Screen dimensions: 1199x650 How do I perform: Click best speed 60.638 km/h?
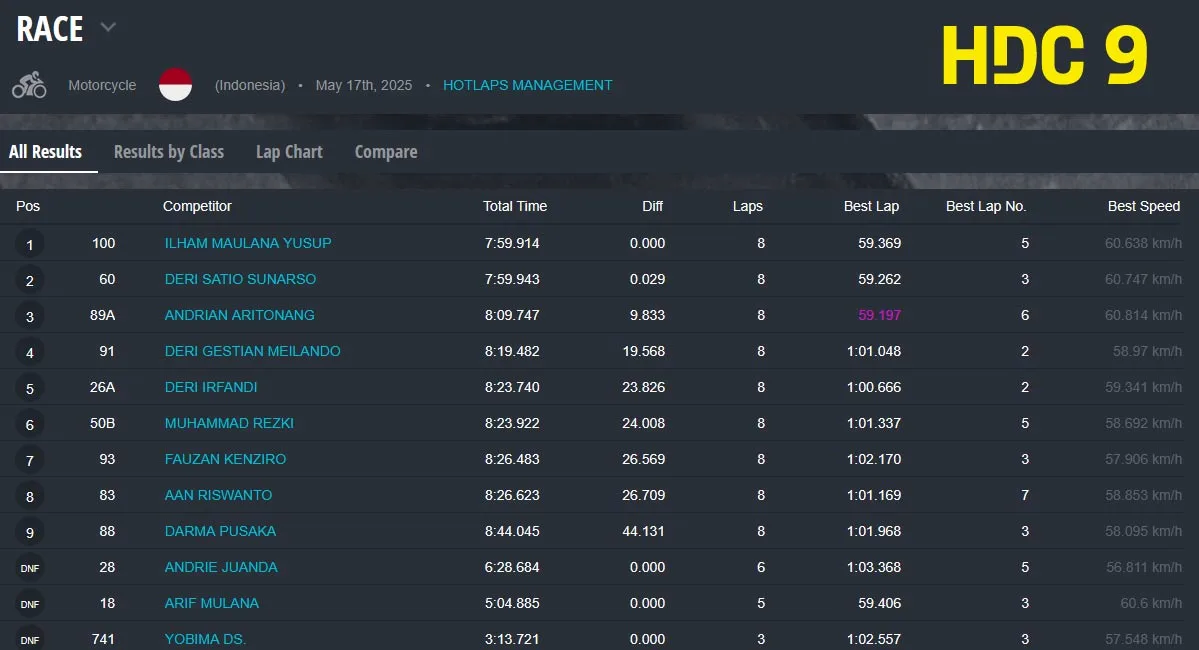[x=1143, y=243]
